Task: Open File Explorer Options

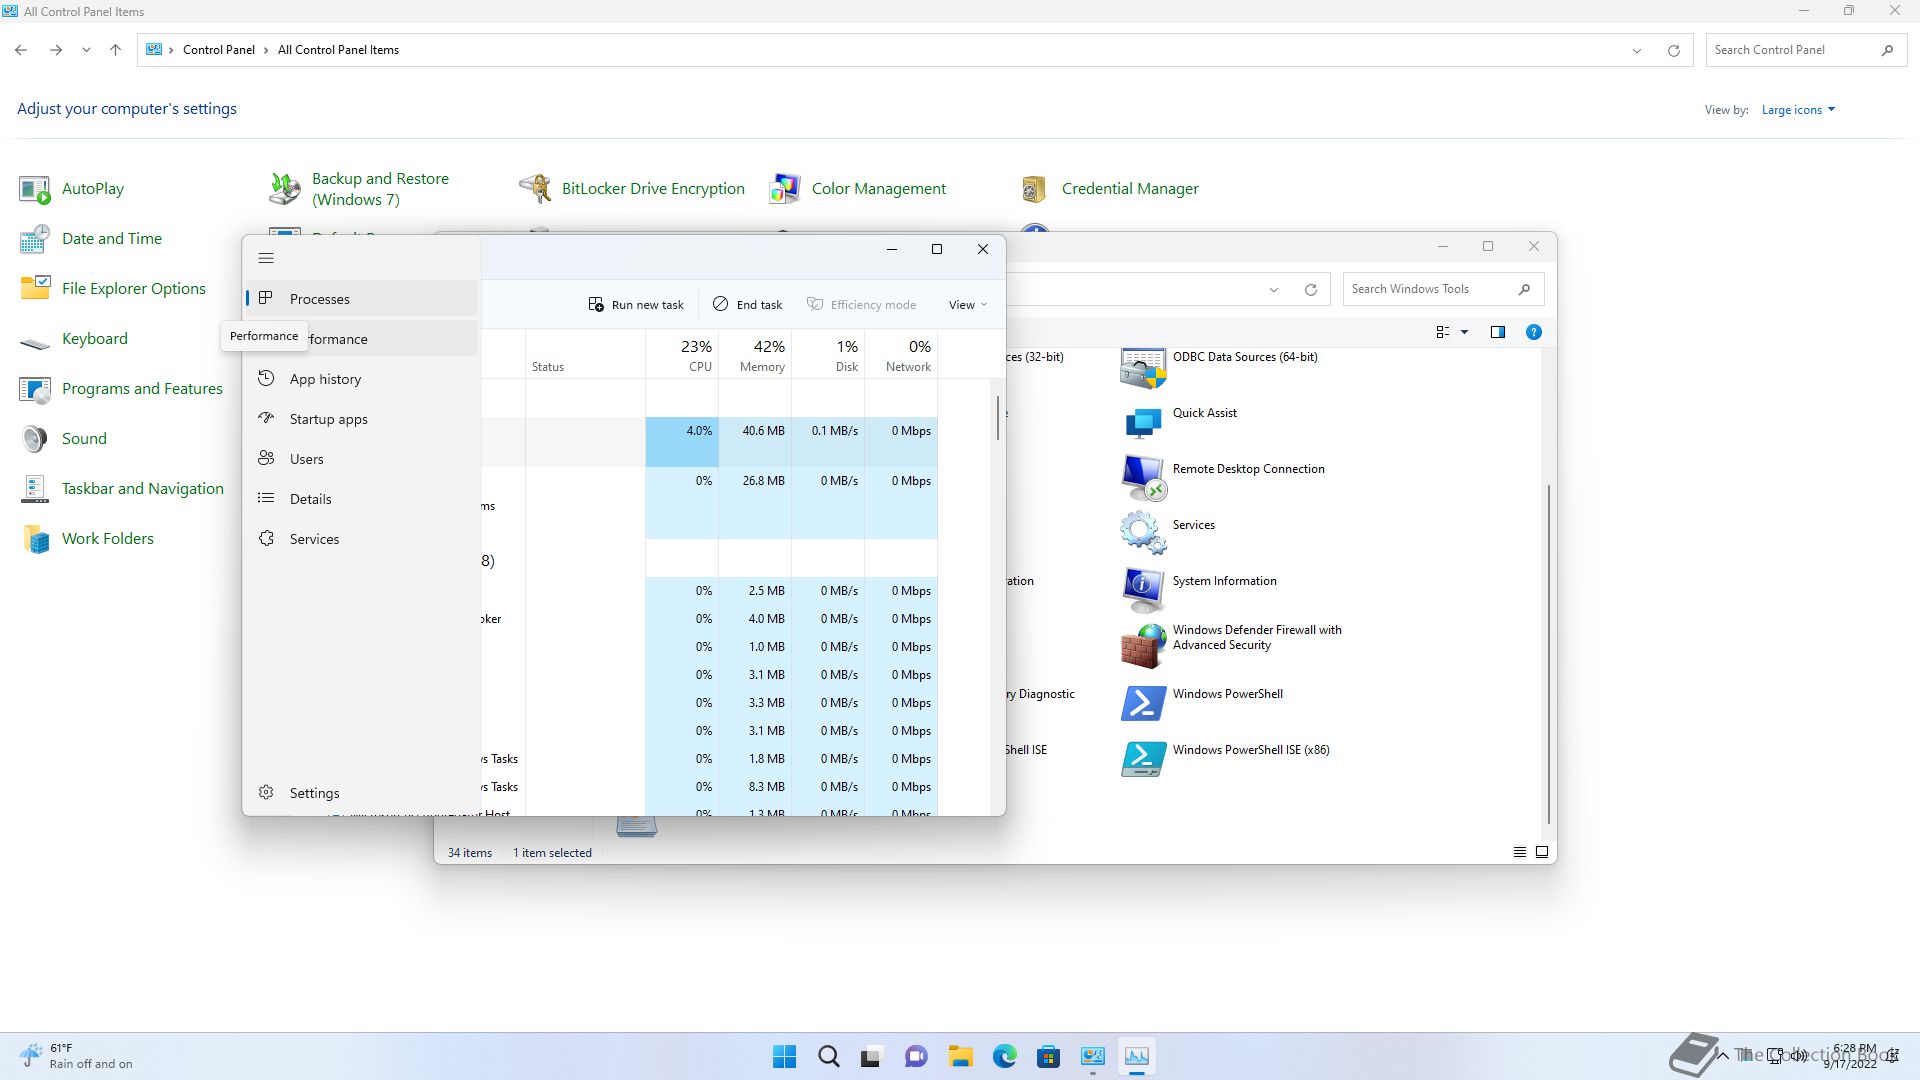Action: [112, 289]
